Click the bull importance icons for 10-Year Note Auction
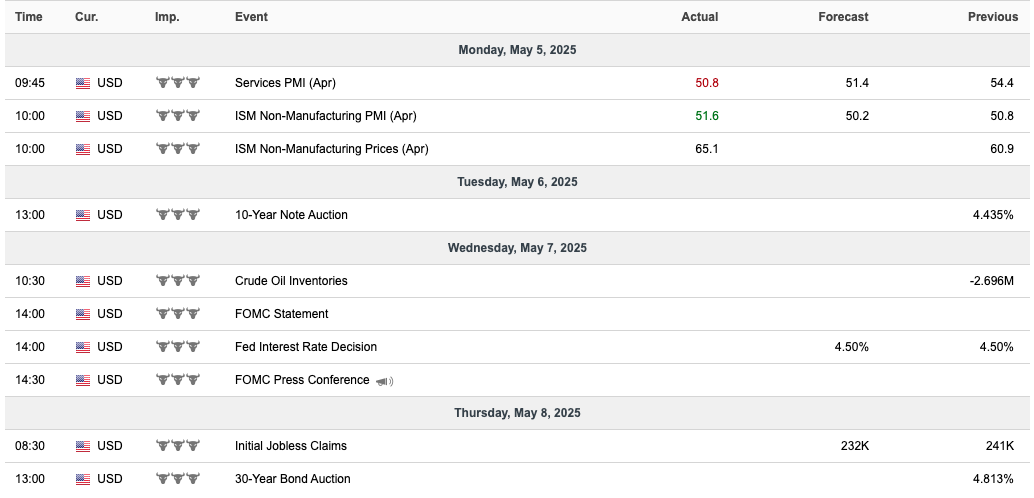1034x498 pixels. [177, 214]
